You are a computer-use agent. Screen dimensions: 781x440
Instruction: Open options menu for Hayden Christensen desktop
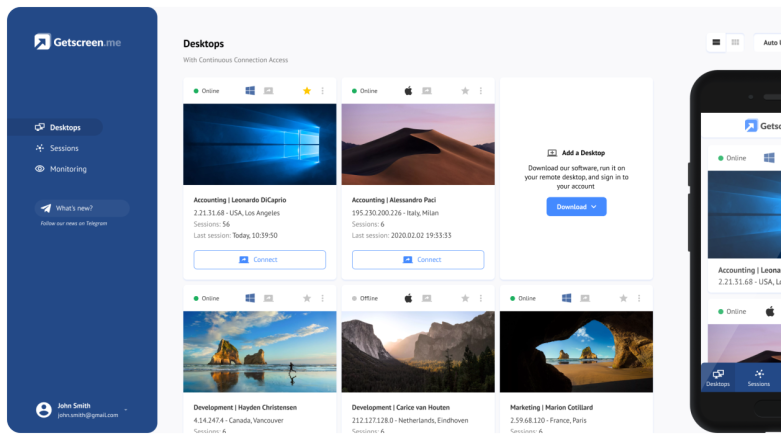(323, 298)
